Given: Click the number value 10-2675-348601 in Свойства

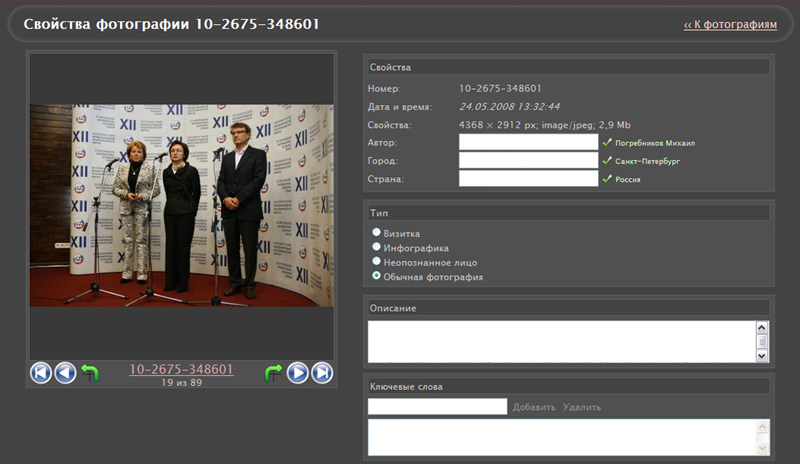Looking at the screenshot, I should click(500, 88).
